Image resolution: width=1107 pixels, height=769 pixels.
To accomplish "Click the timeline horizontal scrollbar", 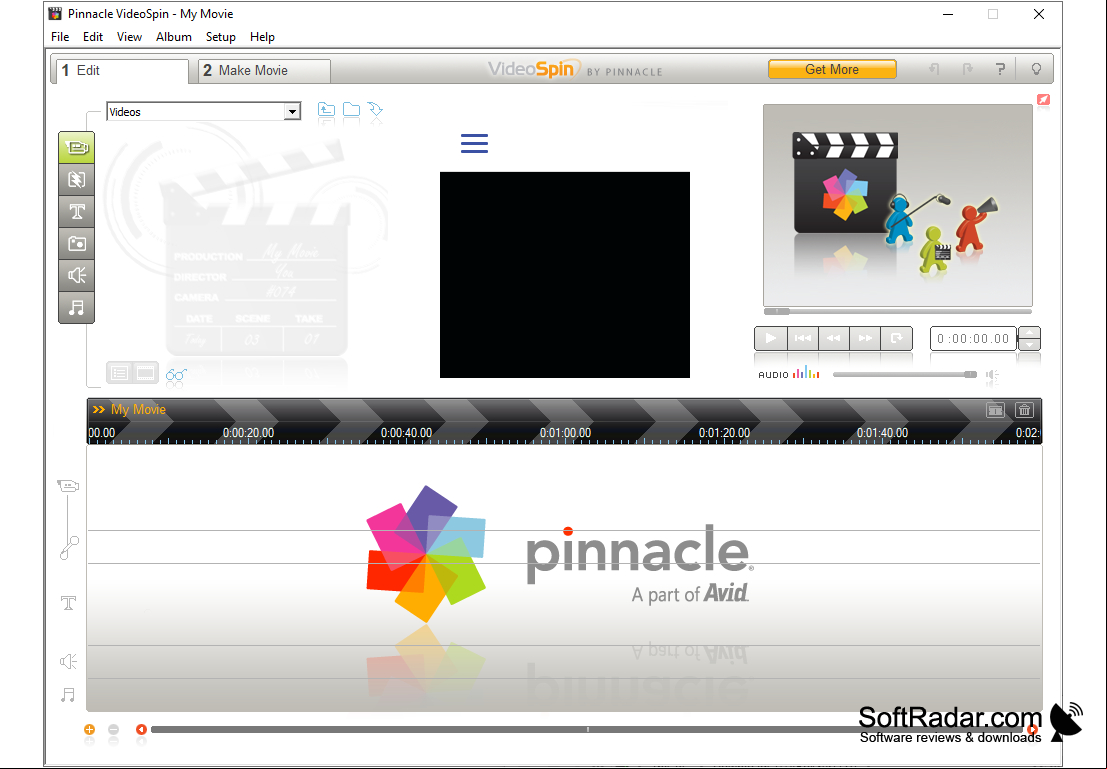I will 587,729.
